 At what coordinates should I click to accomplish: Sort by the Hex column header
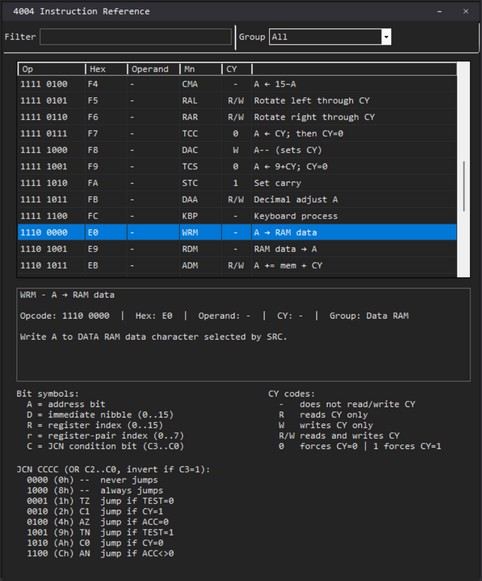(x=106, y=69)
